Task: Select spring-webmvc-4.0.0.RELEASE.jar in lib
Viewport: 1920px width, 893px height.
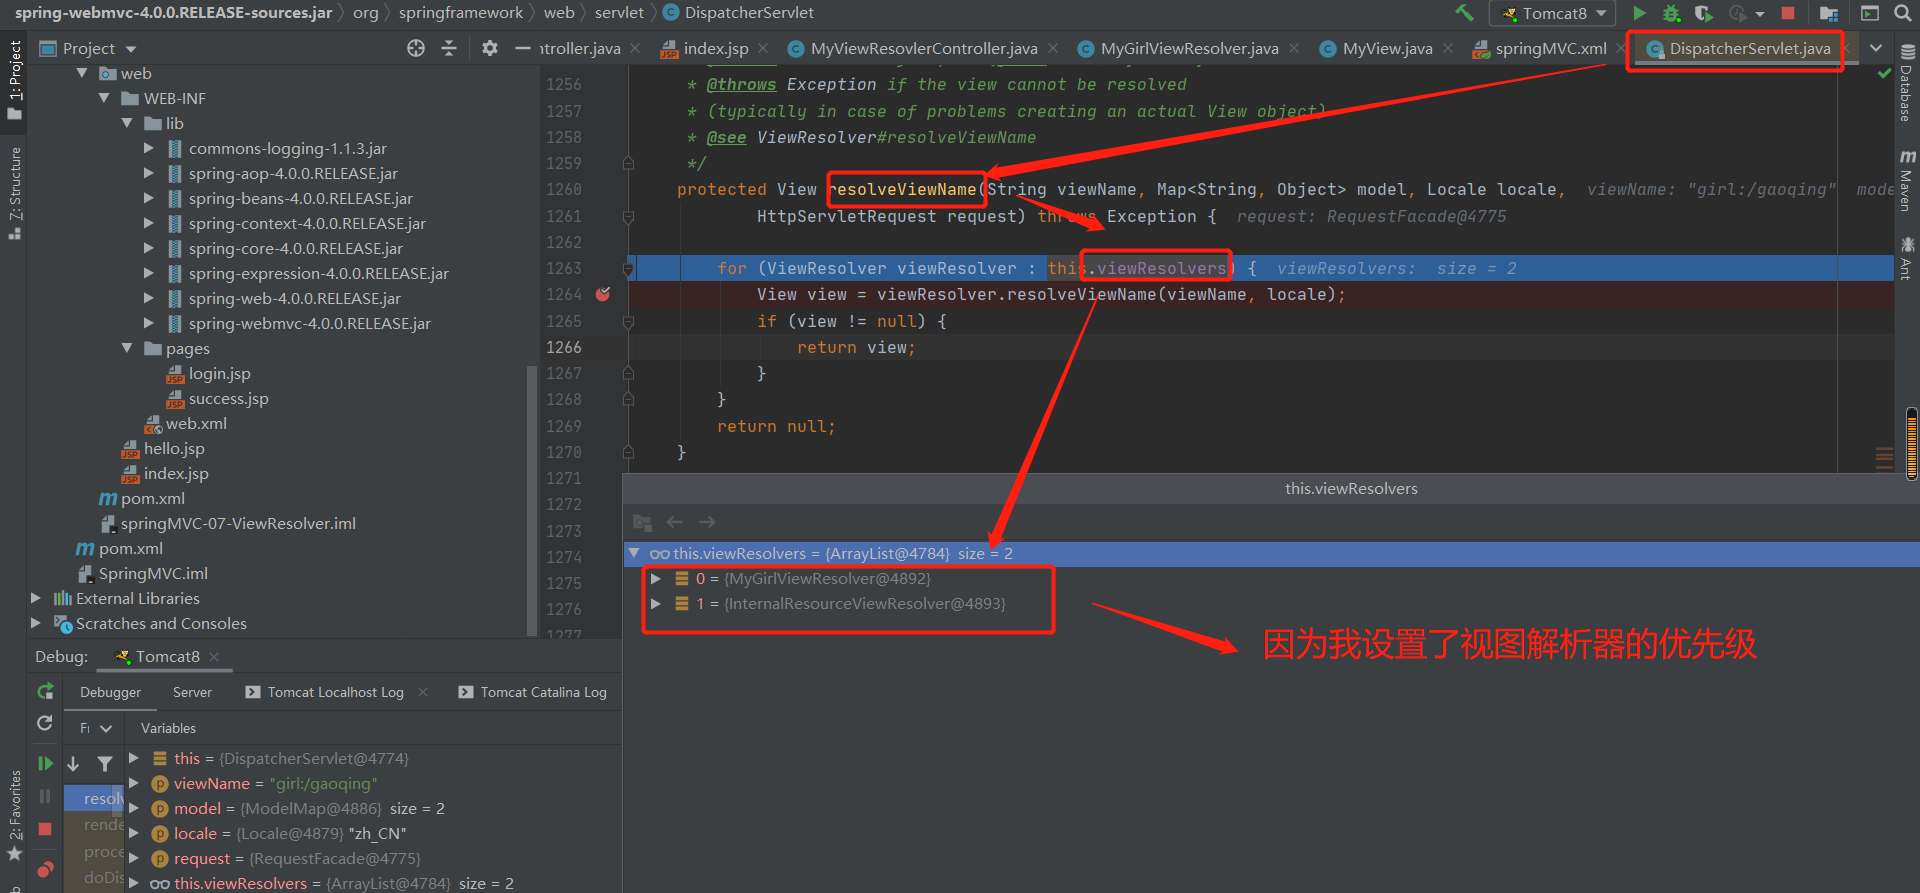Action: click(309, 323)
